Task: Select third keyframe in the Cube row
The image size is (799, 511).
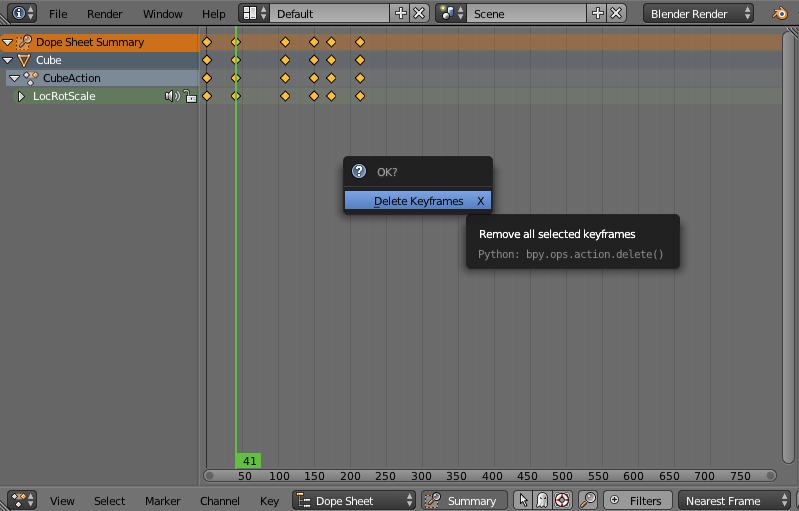Action: pos(285,60)
